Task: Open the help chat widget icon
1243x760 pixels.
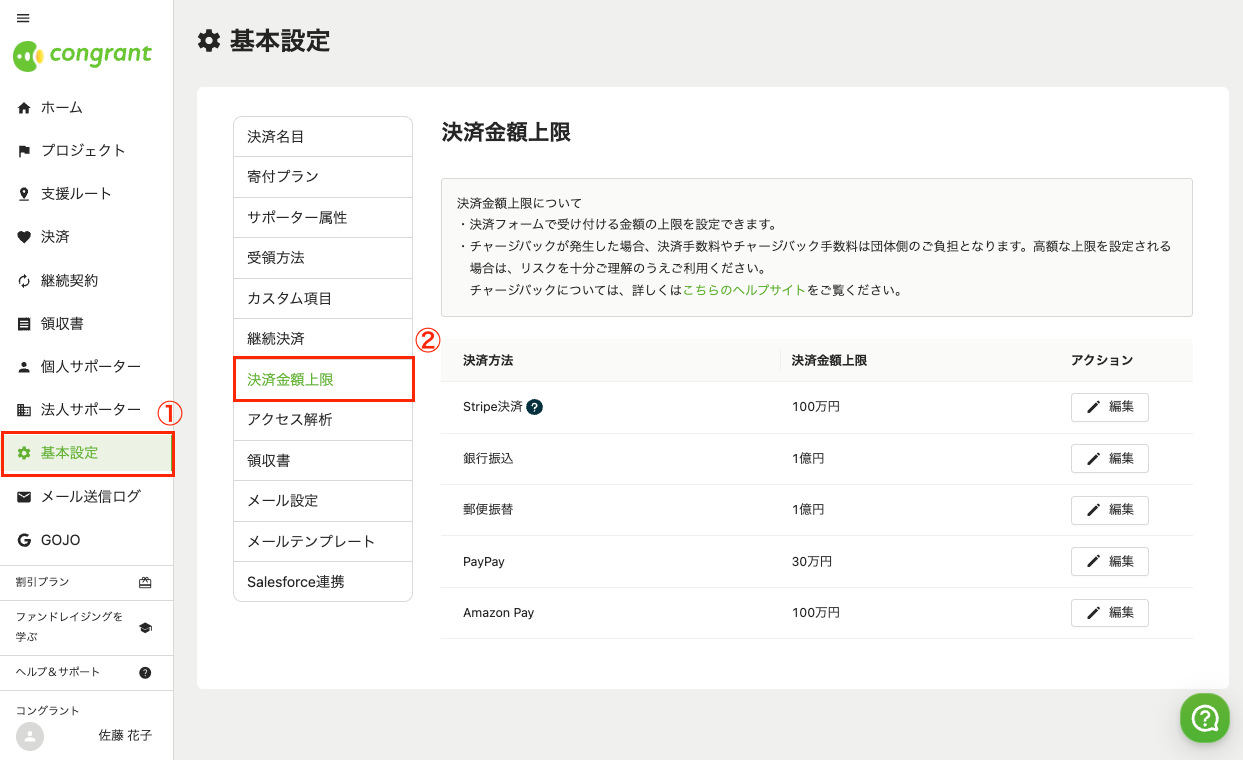Action: pos(1204,717)
